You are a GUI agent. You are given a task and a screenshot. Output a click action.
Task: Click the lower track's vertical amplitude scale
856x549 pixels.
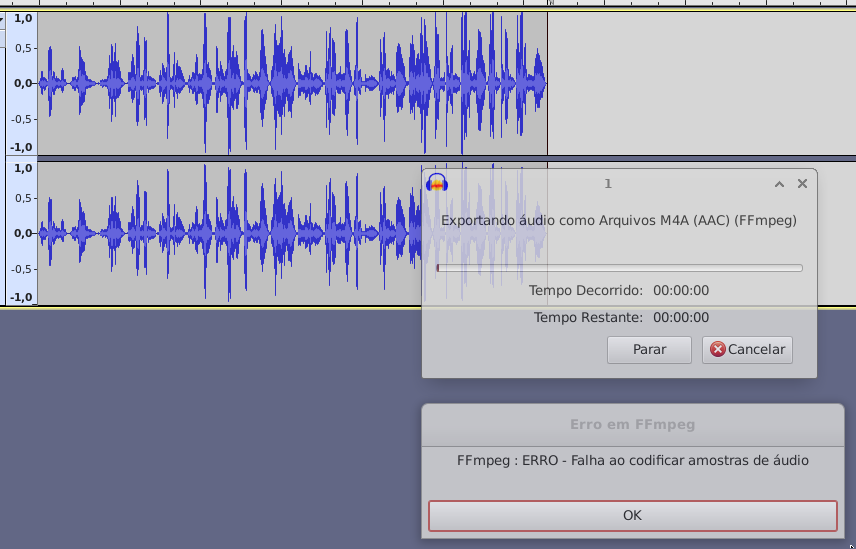pos(22,233)
